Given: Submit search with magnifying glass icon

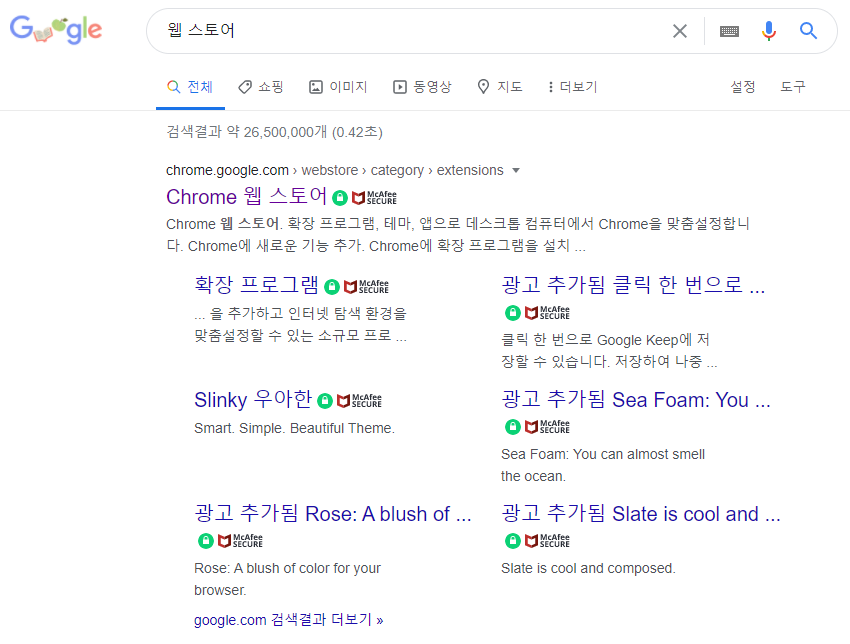Looking at the screenshot, I should point(808,31).
